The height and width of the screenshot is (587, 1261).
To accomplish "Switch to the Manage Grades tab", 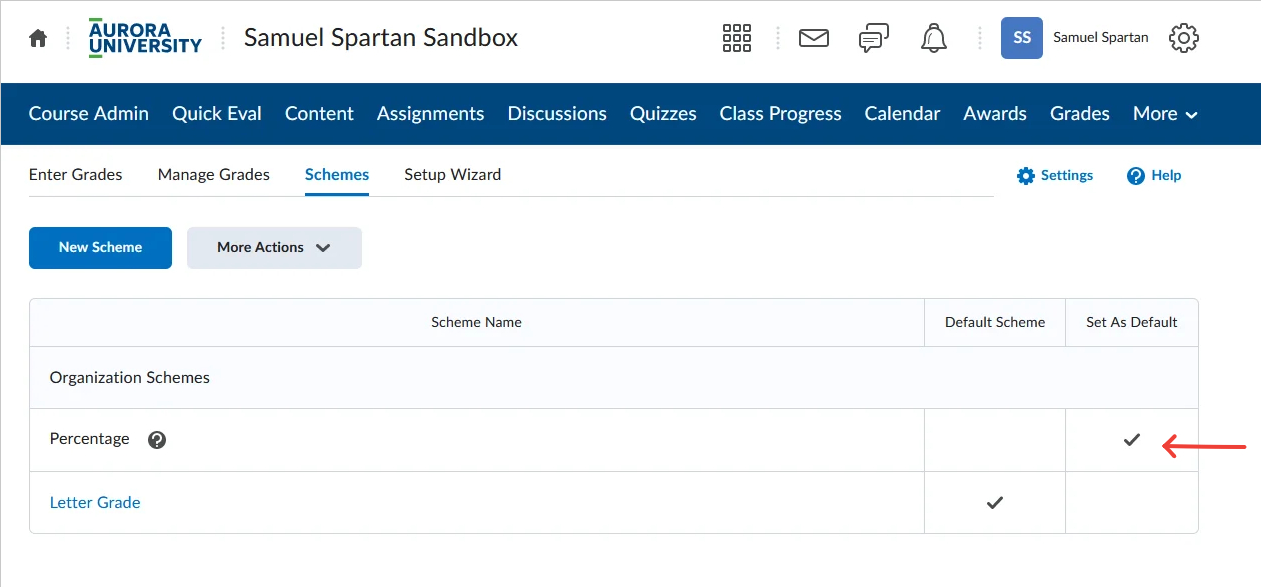I will tap(214, 174).
